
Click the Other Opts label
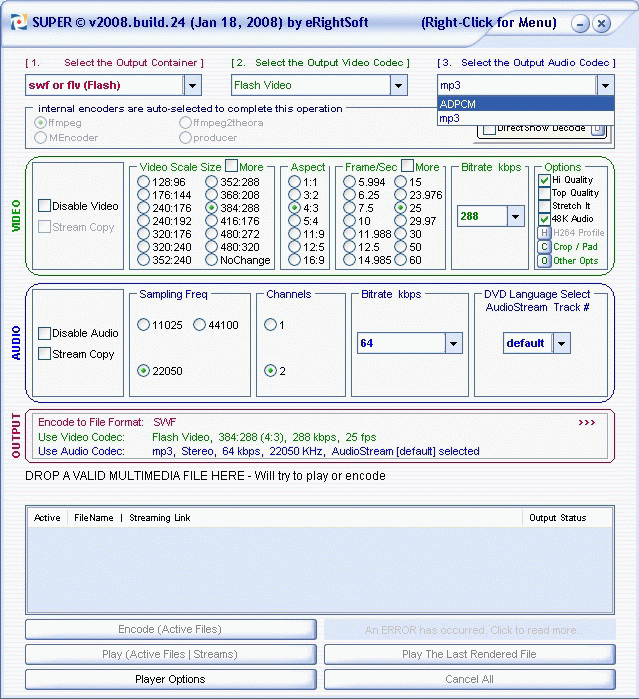(x=576, y=261)
